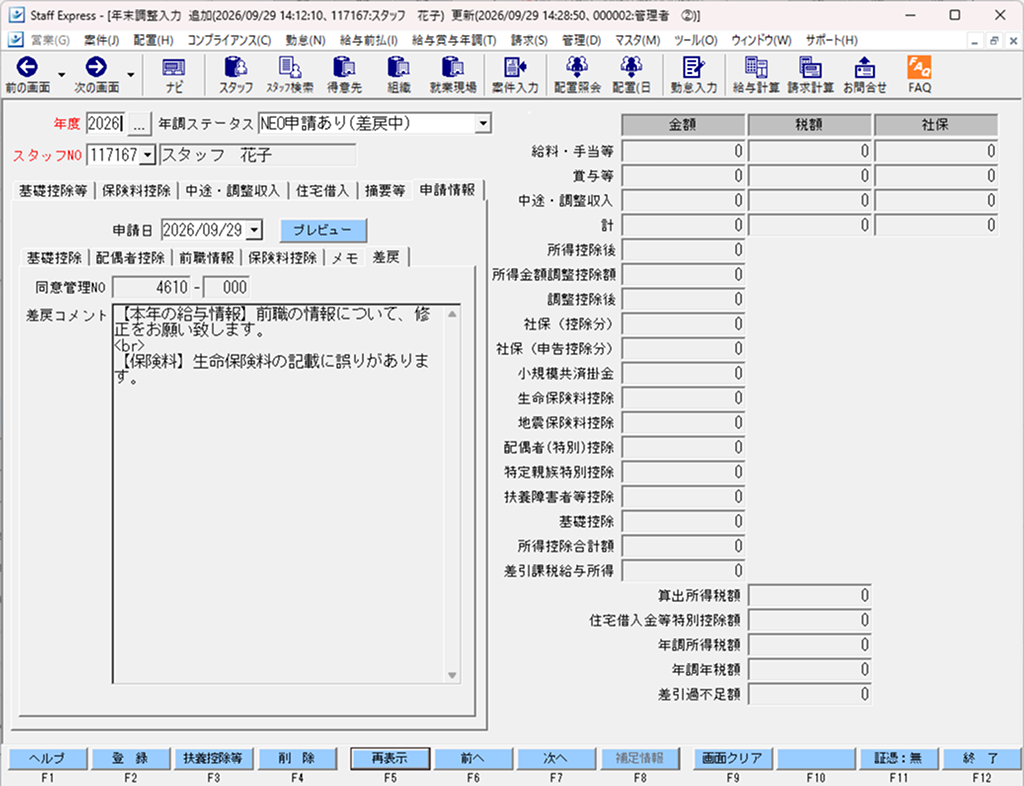
Task: Open the 案件(J) menu
Action: pos(101,40)
